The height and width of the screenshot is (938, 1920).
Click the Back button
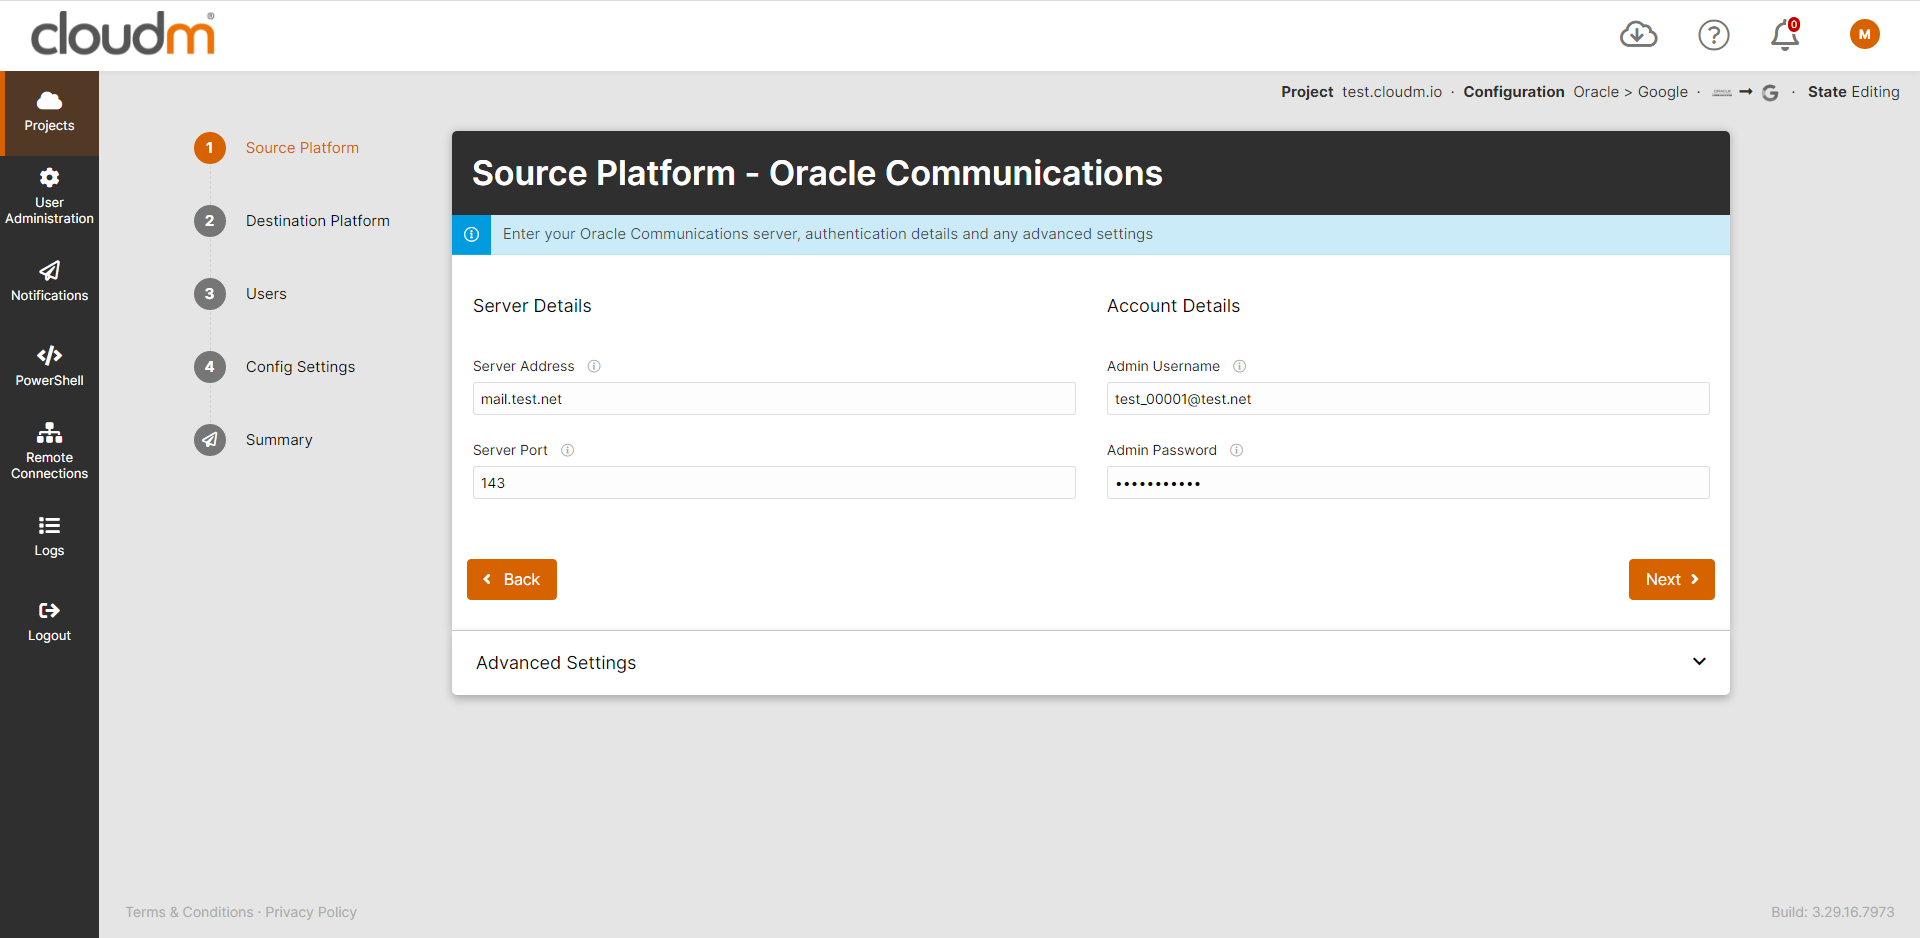(x=512, y=580)
